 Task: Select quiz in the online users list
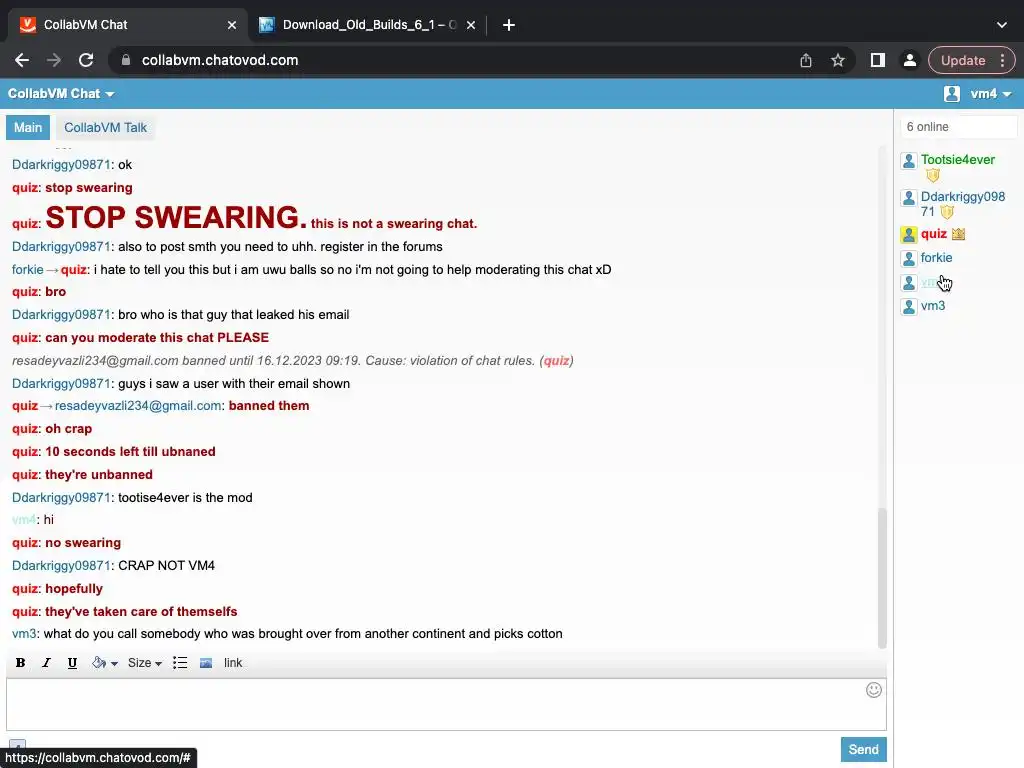coord(933,234)
